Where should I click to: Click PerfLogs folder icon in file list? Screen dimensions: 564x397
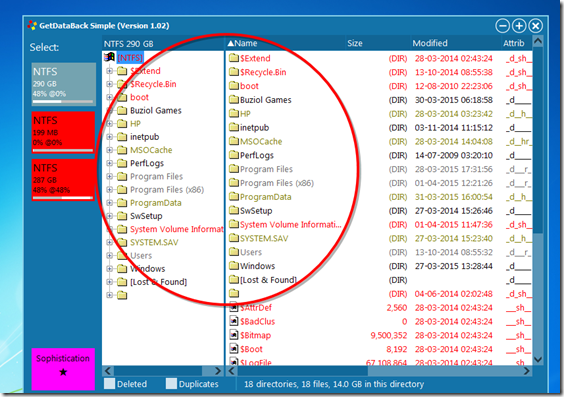(234, 155)
